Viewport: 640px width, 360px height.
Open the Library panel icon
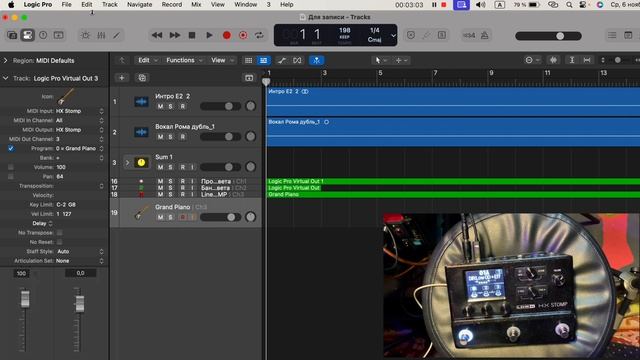click(x=12, y=36)
